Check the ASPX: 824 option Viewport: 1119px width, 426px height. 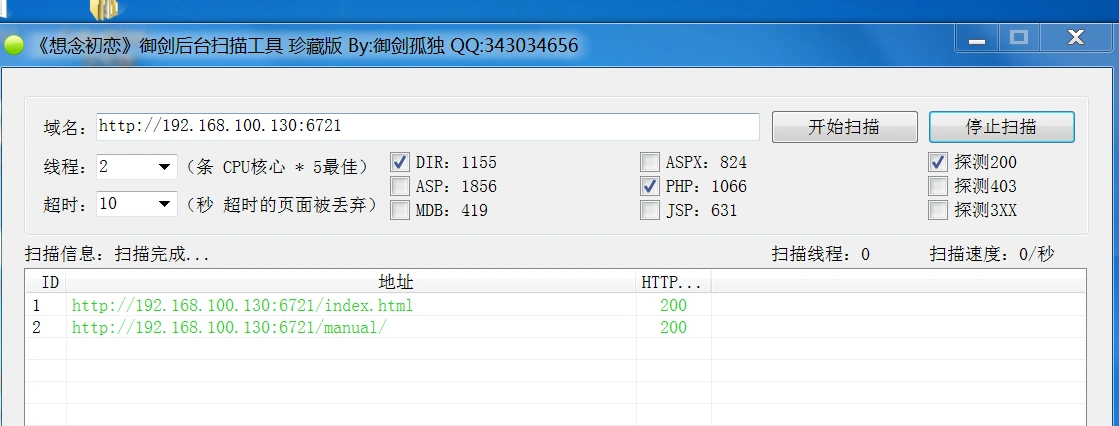(x=650, y=162)
